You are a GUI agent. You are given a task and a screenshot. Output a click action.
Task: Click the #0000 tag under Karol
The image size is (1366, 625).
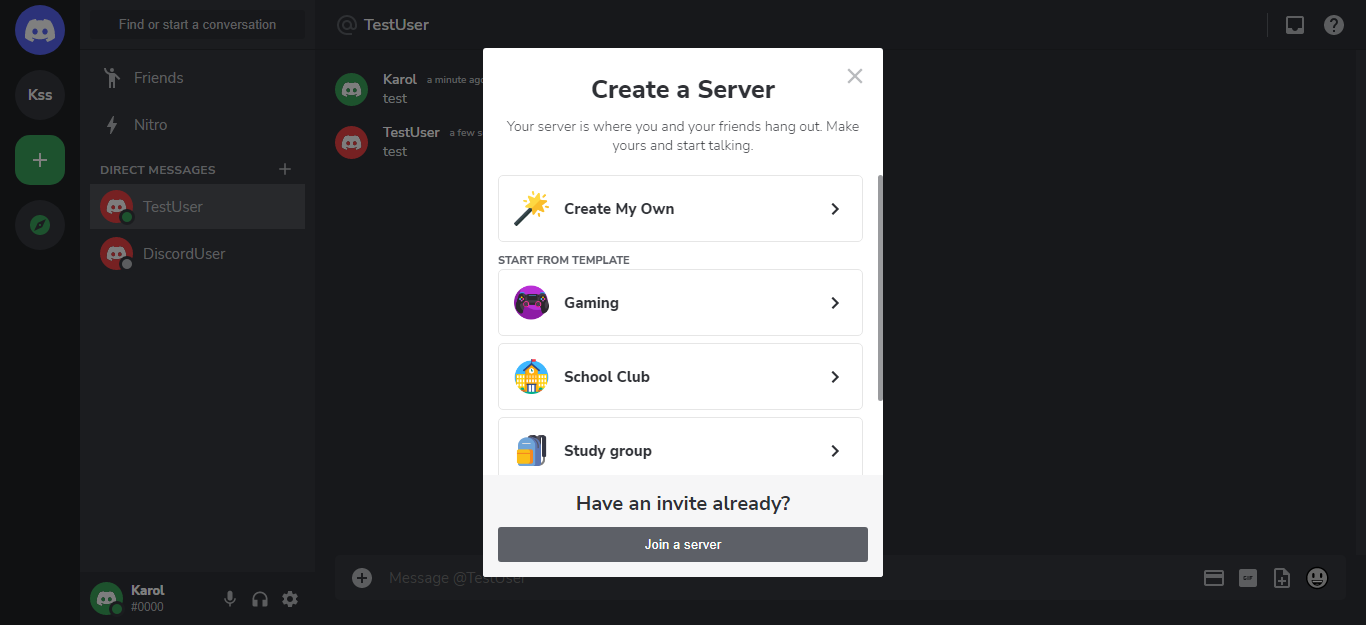[x=147, y=607]
